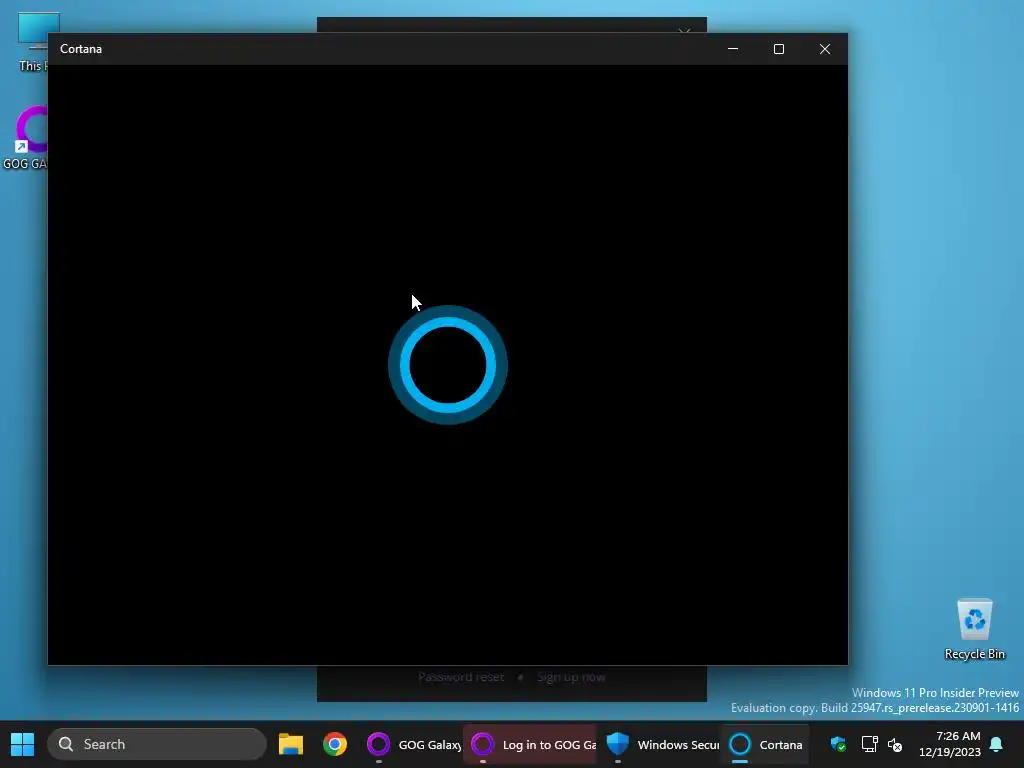Select the This PC desktop icon

[x=31, y=42]
